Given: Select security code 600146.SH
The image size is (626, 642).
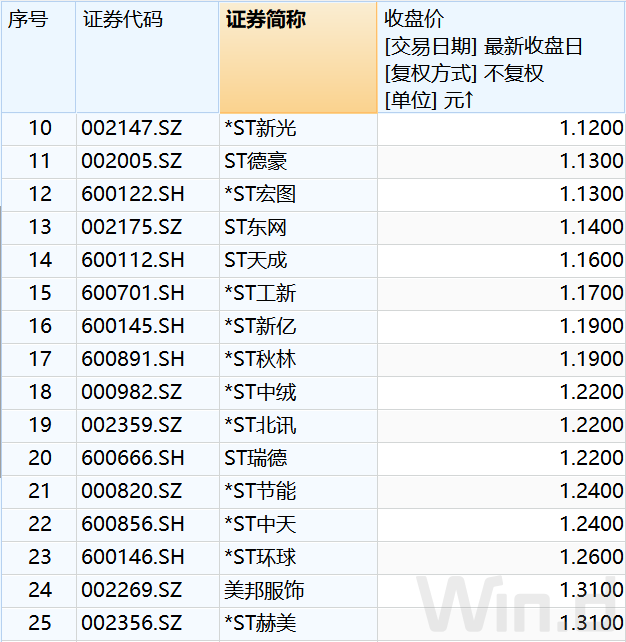Looking at the screenshot, I should pyautogui.click(x=147, y=557).
